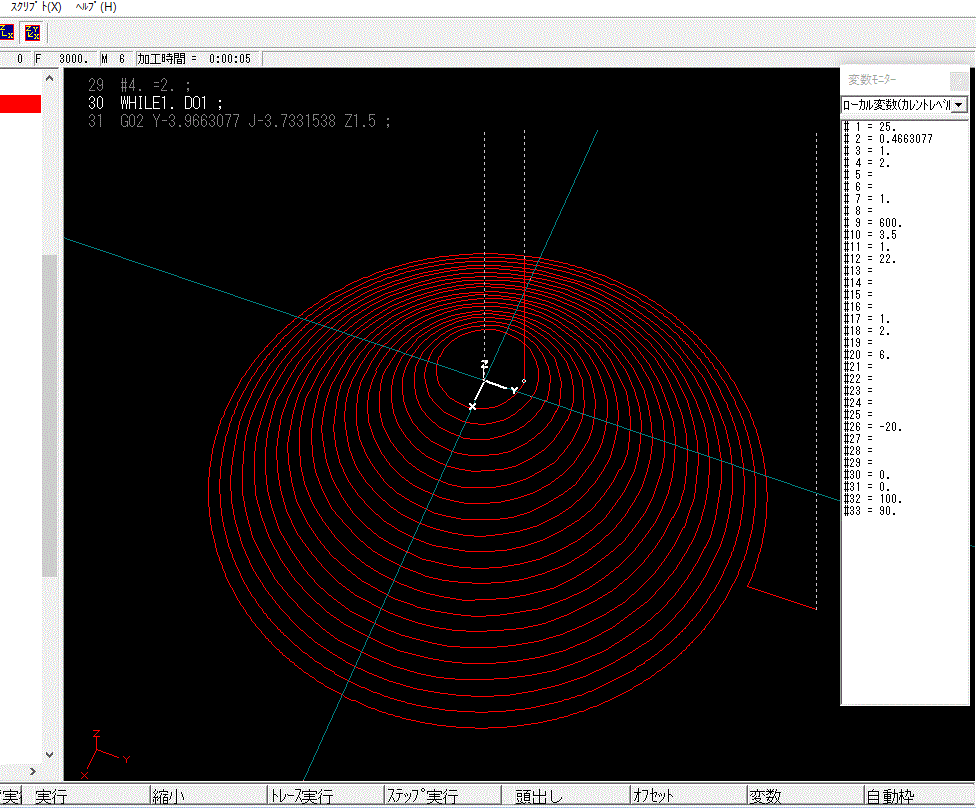Click variable row "#33 = 90."

[870, 511]
